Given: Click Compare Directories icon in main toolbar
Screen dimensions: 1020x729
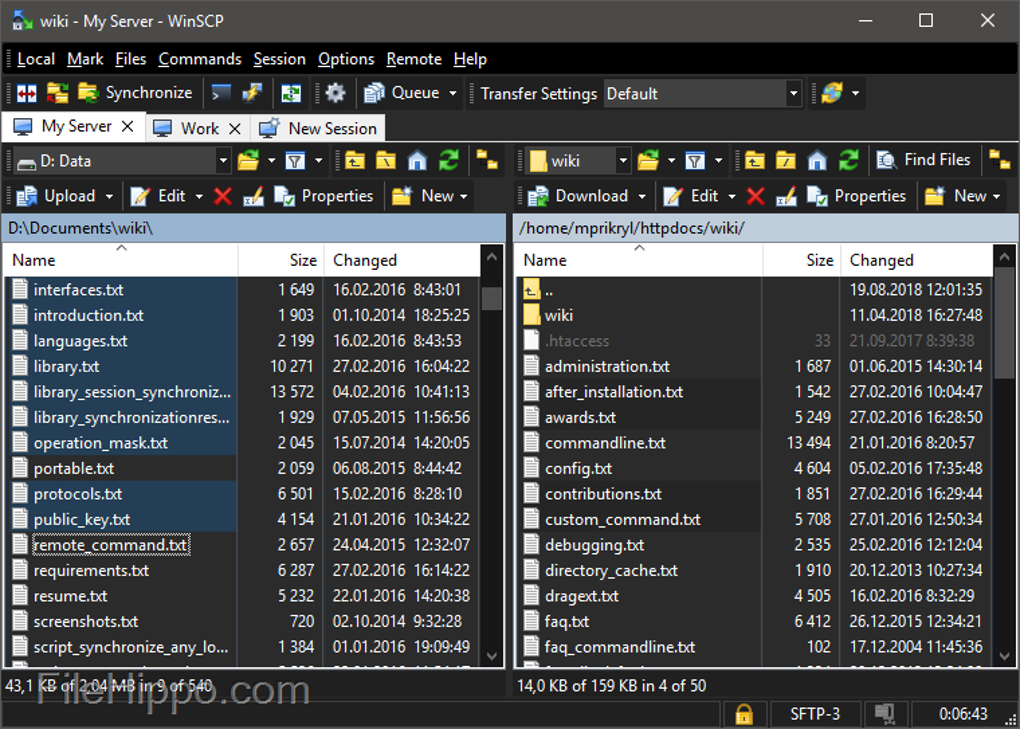Looking at the screenshot, I should tap(26, 93).
